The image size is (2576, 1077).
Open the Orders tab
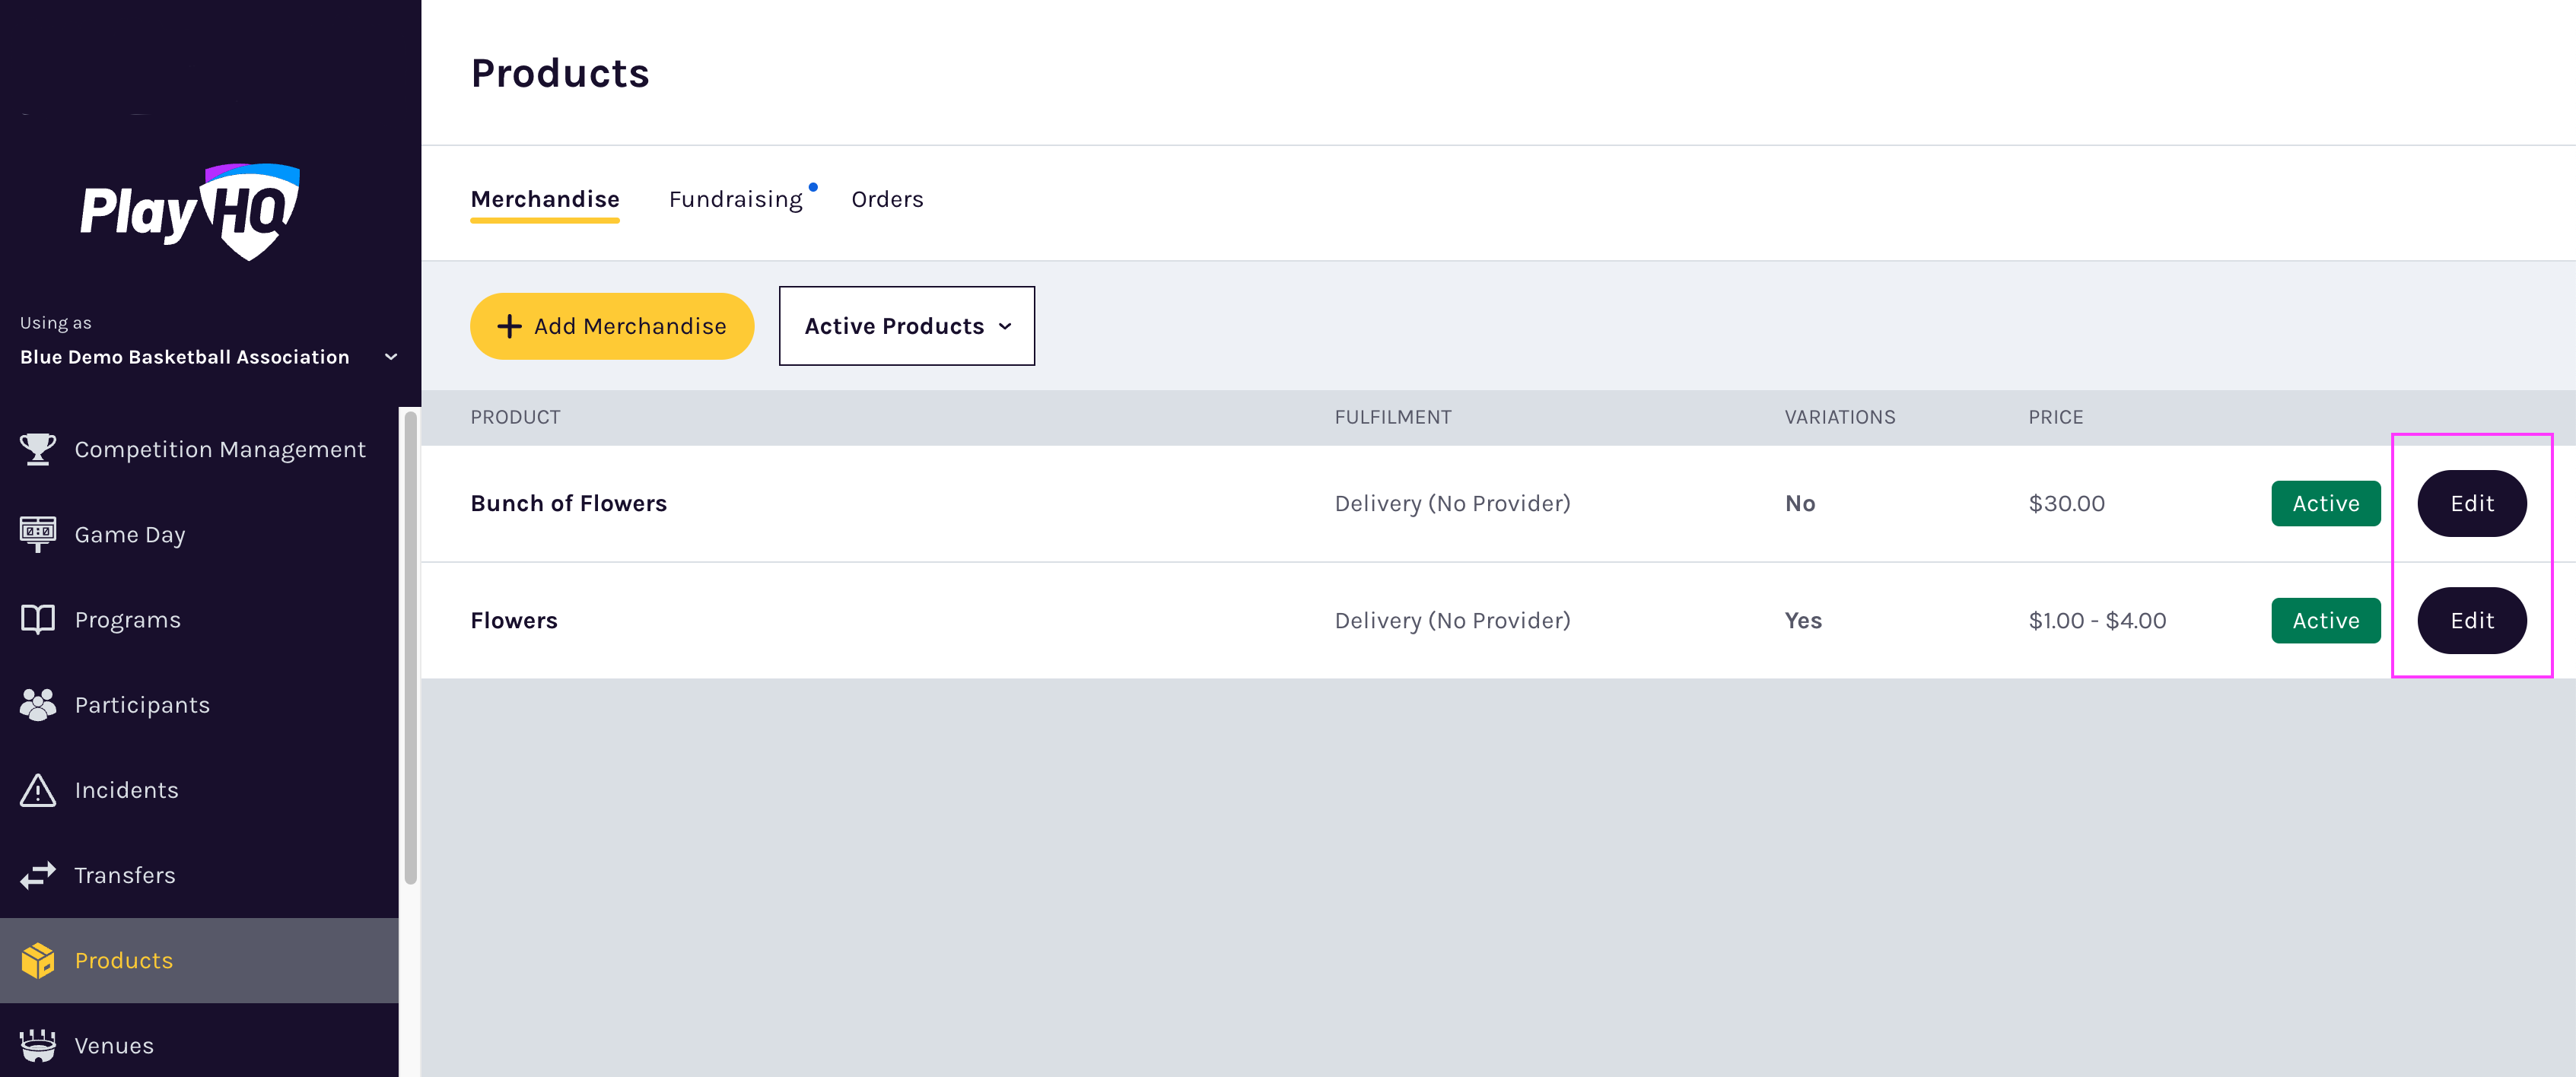(887, 199)
